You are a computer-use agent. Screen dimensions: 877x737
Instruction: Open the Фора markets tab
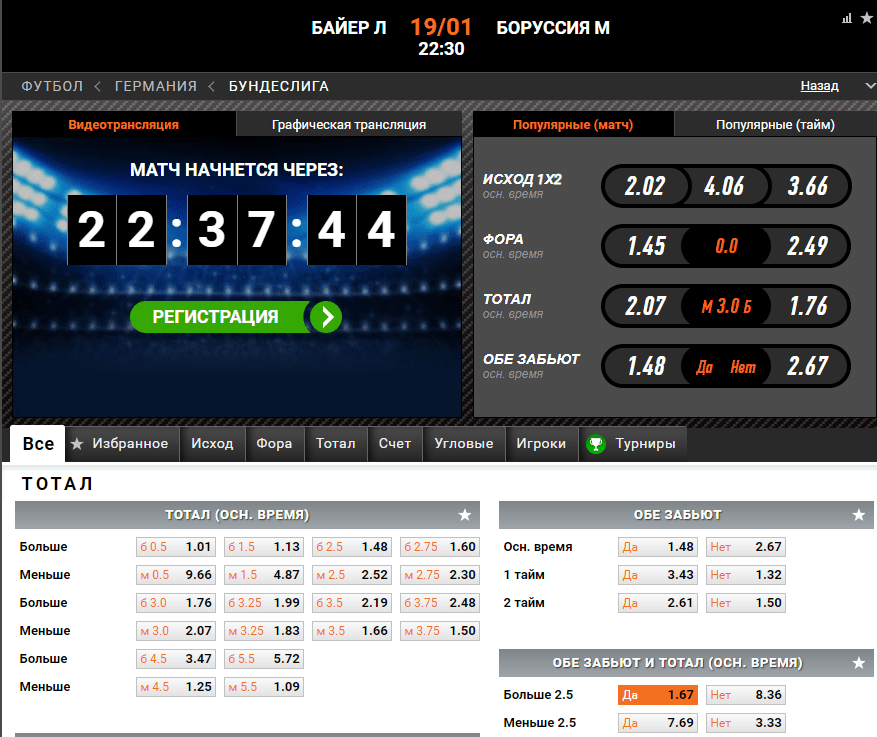(274, 444)
